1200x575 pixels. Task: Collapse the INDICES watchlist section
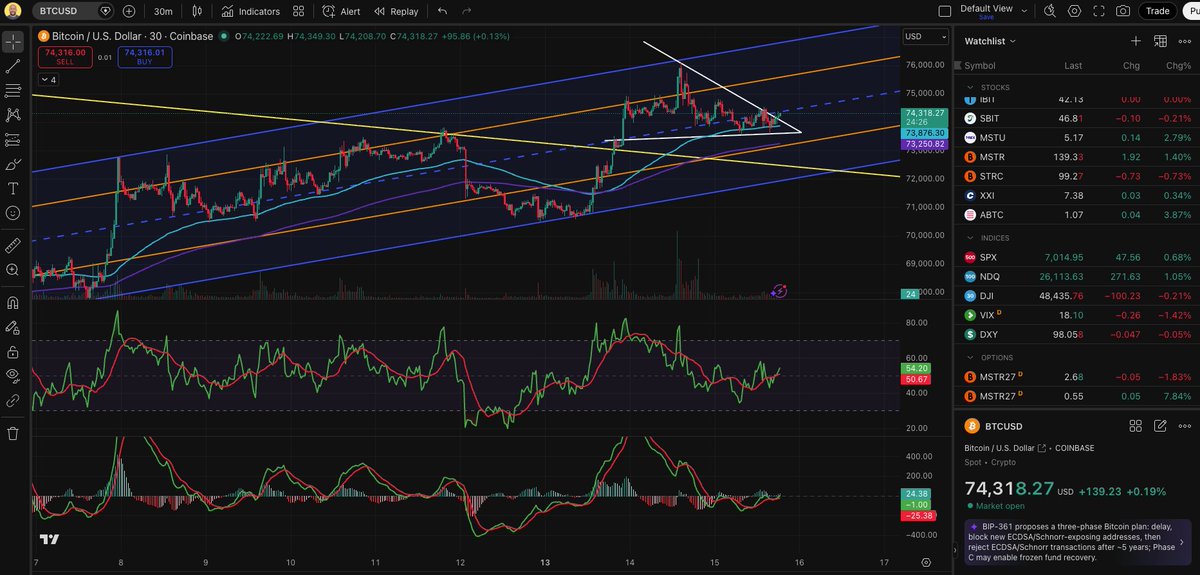[x=969, y=238]
